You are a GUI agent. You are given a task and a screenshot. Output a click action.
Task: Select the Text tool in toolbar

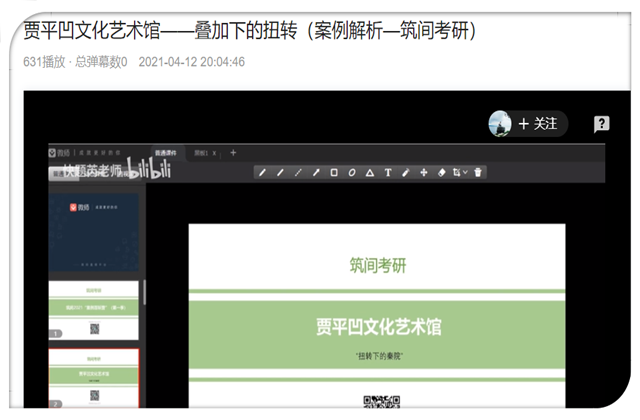(x=388, y=172)
